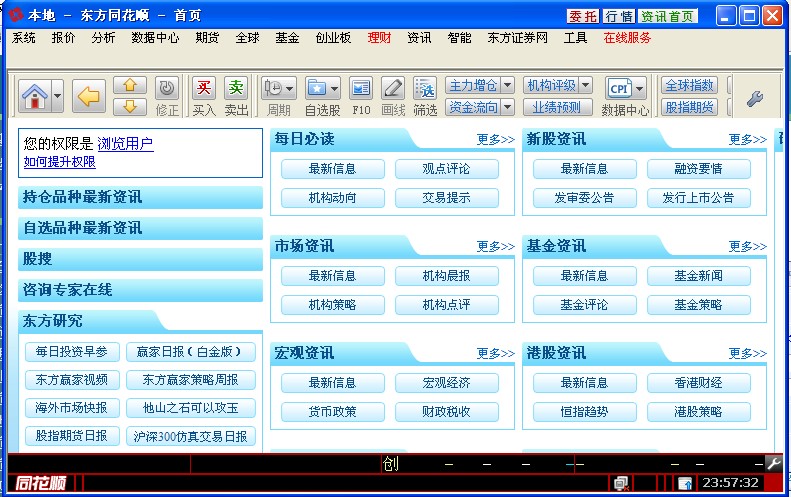Open the wrench settings icon in toolbar
Viewport: 791px width, 497px height.
coord(755,98)
